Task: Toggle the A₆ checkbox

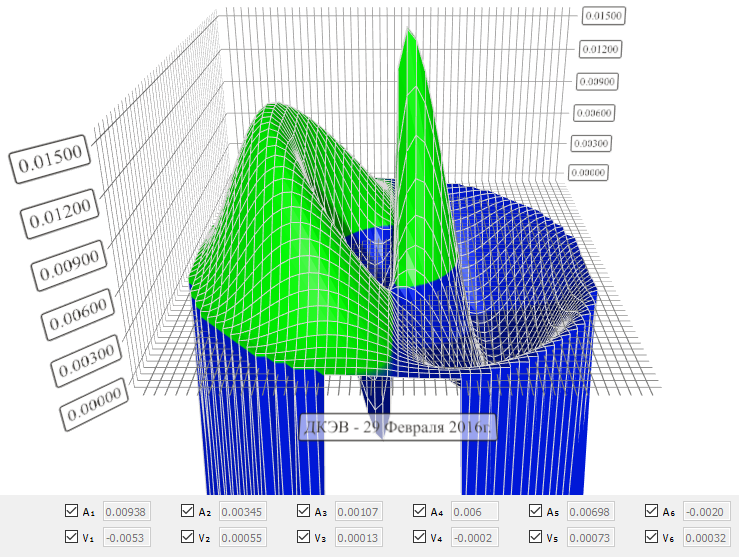Action: (x=653, y=511)
